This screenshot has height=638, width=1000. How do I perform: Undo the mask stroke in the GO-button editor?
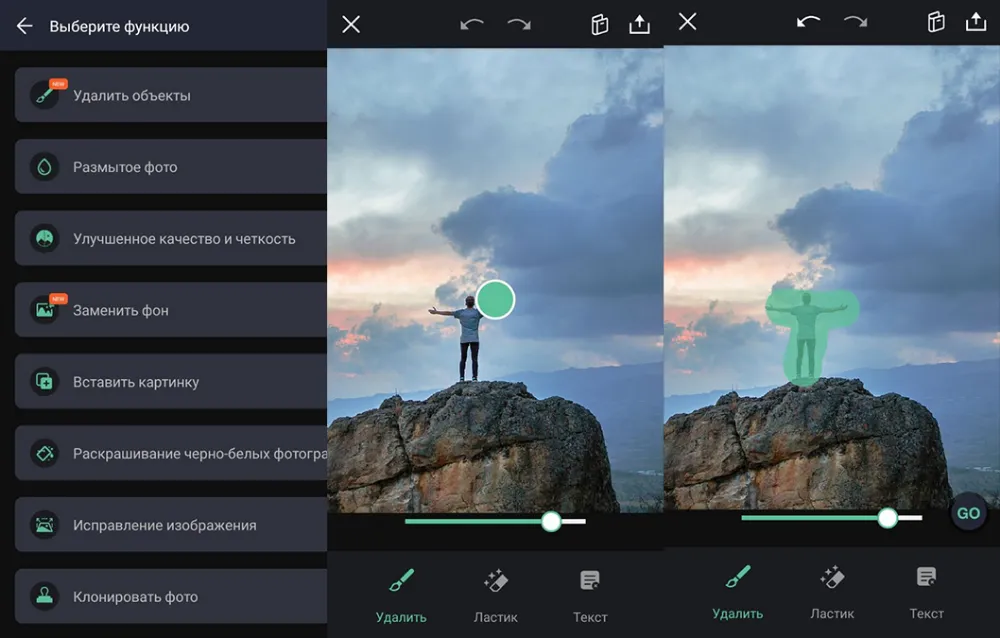coord(809,22)
